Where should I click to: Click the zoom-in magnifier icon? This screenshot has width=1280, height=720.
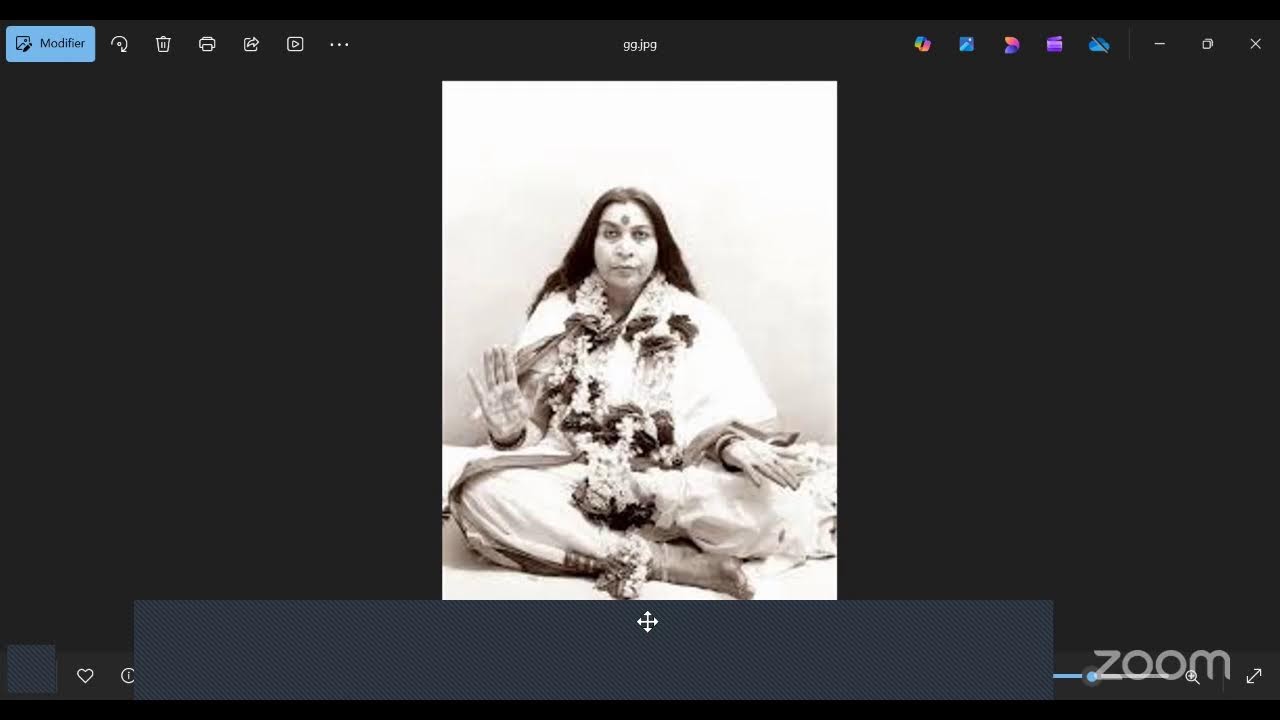[x=1192, y=677]
